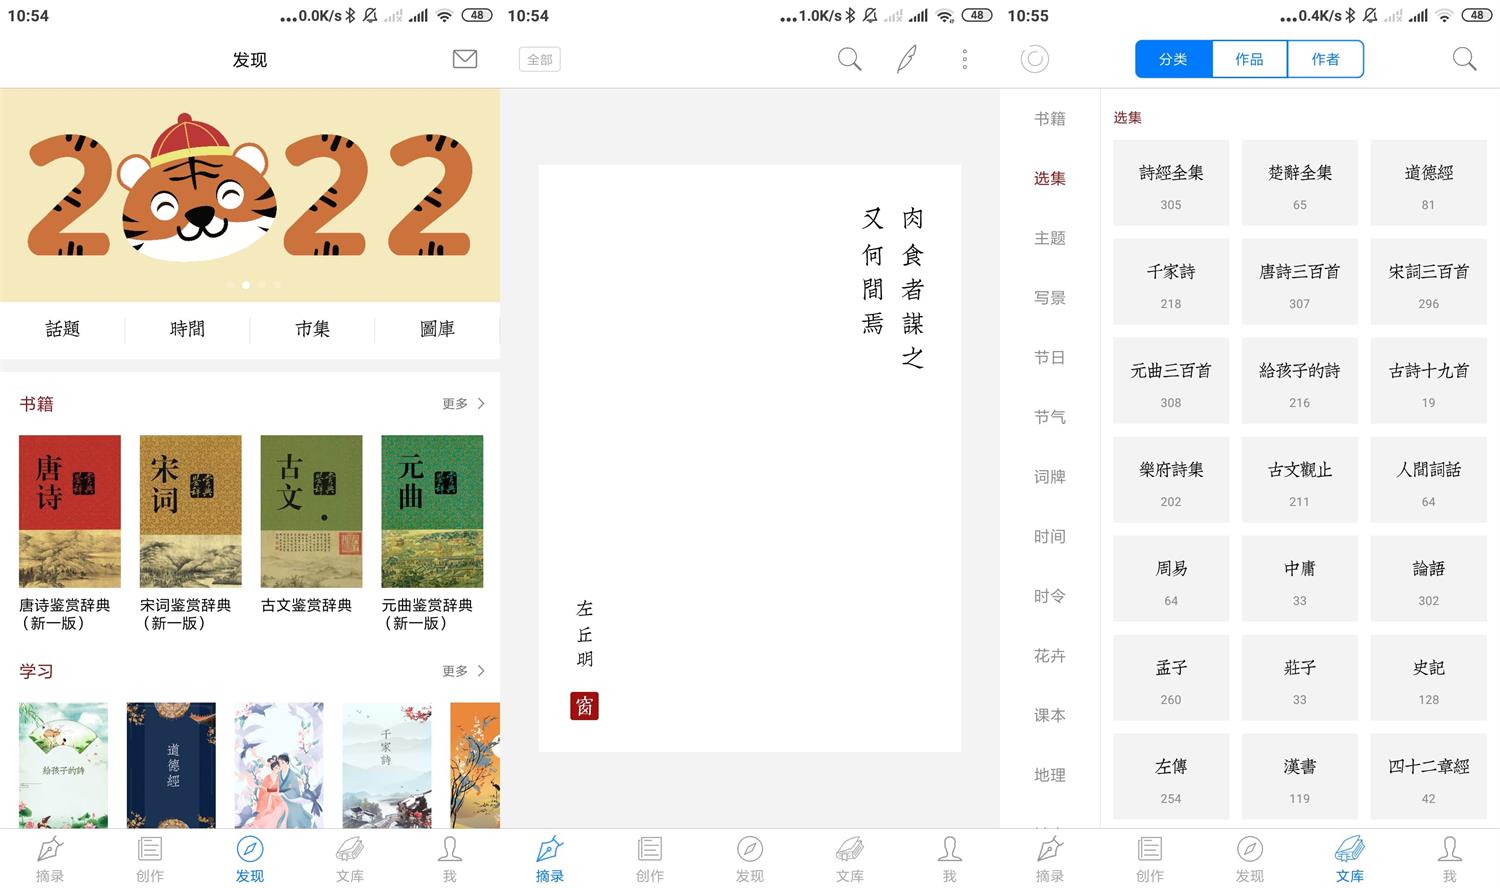Screen dimensions: 1500x888
Task: Expand 更多 for the 书籍 section
Action: (x=463, y=404)
